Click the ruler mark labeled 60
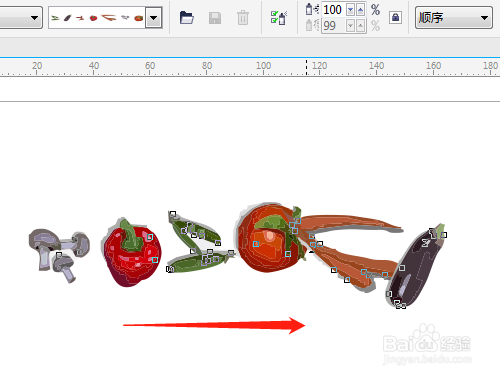 [x=150, y=66]
